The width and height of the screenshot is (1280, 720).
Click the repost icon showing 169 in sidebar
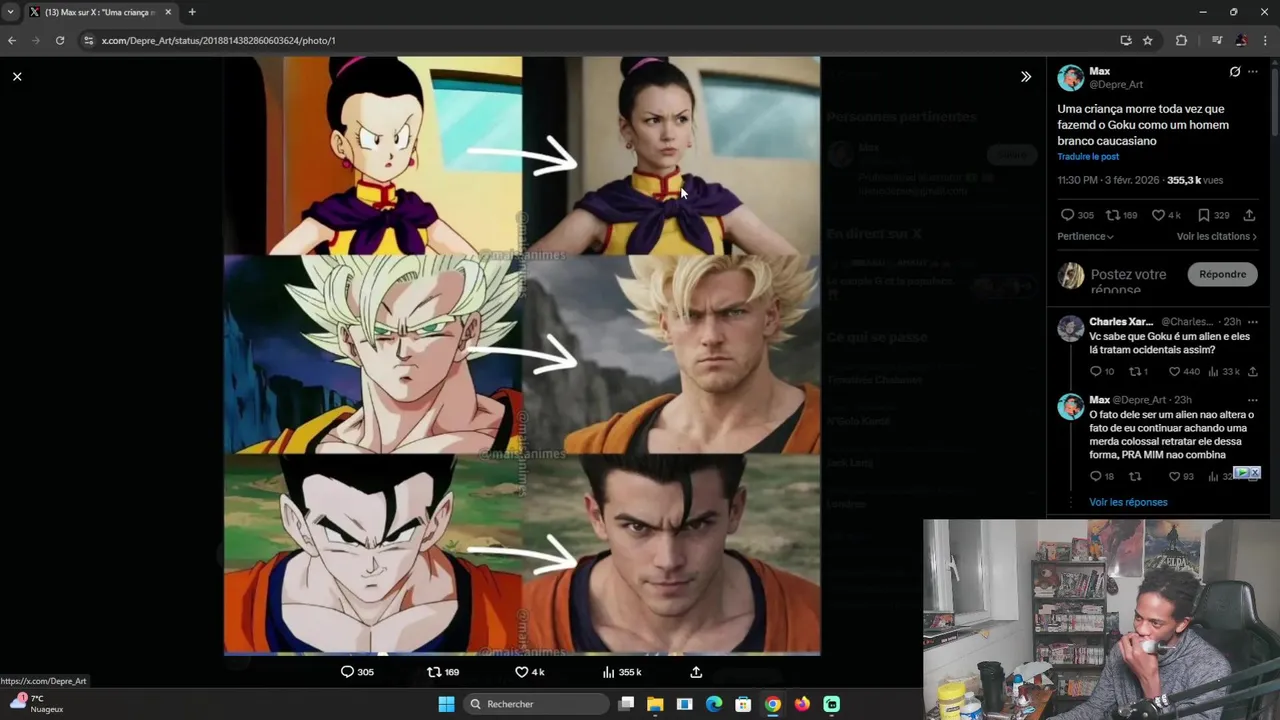coord(1121,215)
